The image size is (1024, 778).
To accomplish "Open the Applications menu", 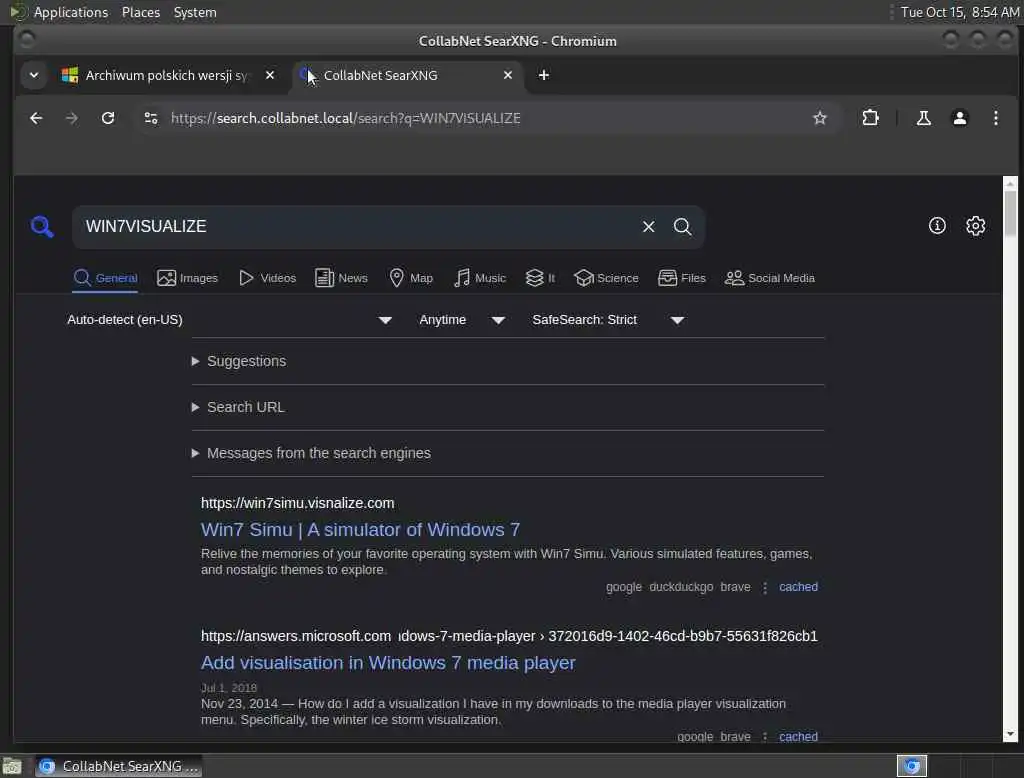I will click(70, 12).
